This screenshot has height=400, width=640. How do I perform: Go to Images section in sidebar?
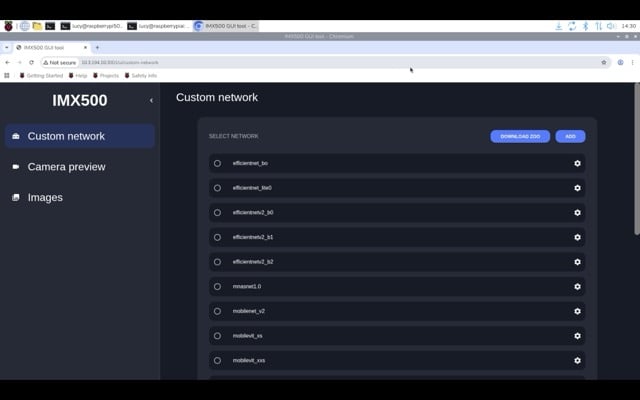pos(45,198)
